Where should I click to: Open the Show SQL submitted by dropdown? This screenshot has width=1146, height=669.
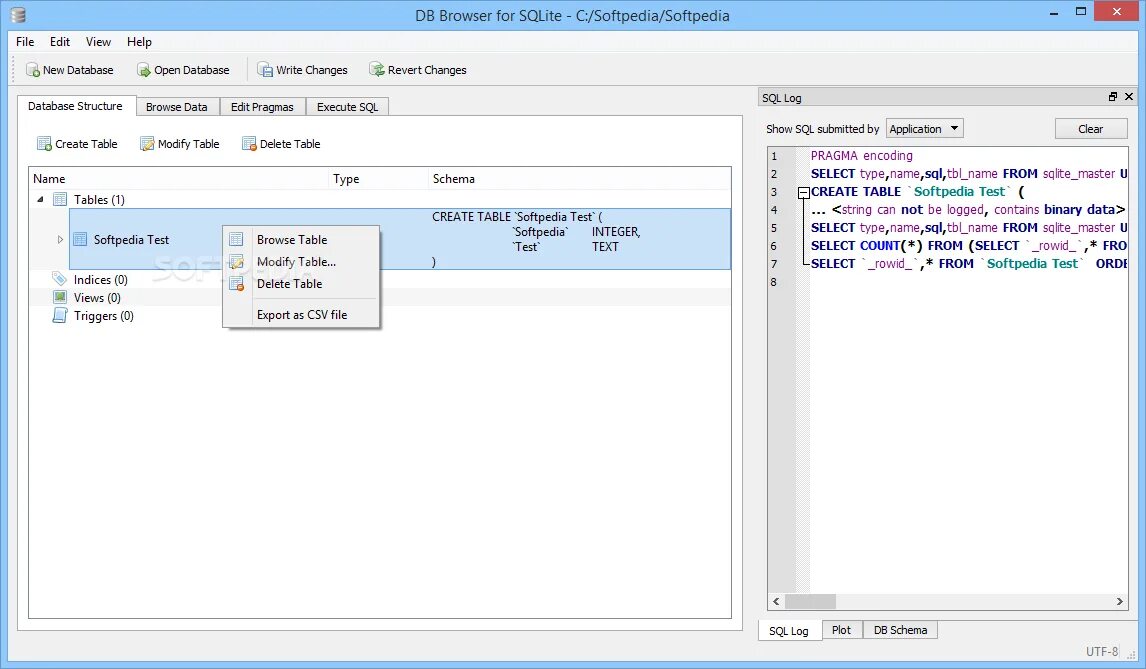point(925,129)
